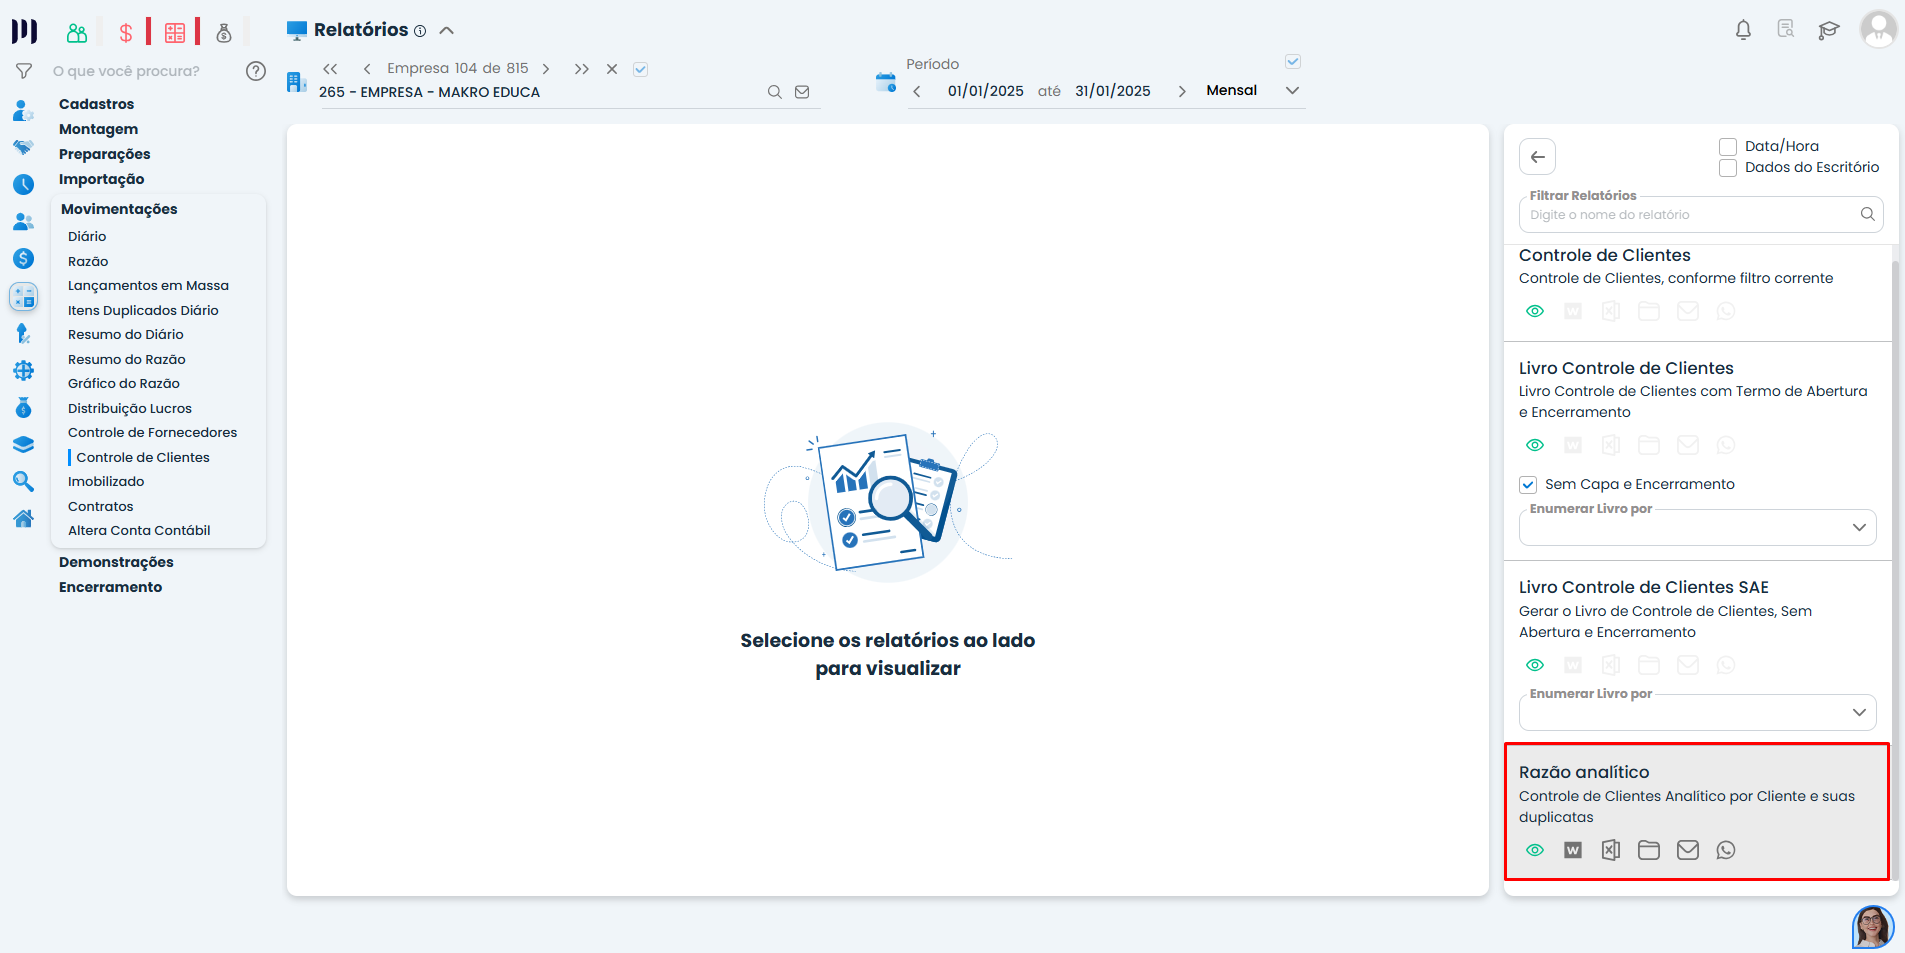The image size is (1905, 953).
Task: Click the house icon in left sidebar
Action: (x=24, y=519)
